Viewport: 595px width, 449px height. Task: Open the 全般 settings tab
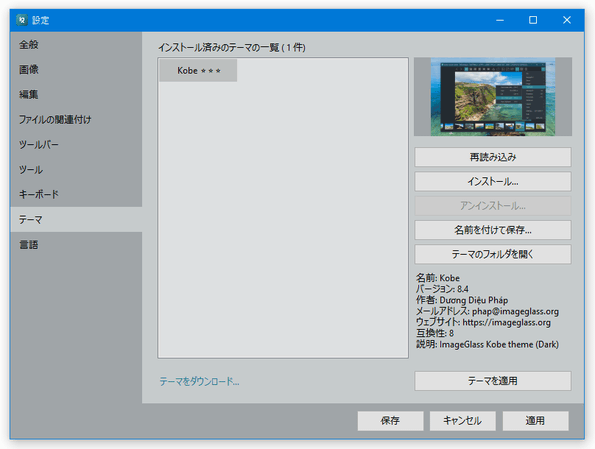pos(76,45)
